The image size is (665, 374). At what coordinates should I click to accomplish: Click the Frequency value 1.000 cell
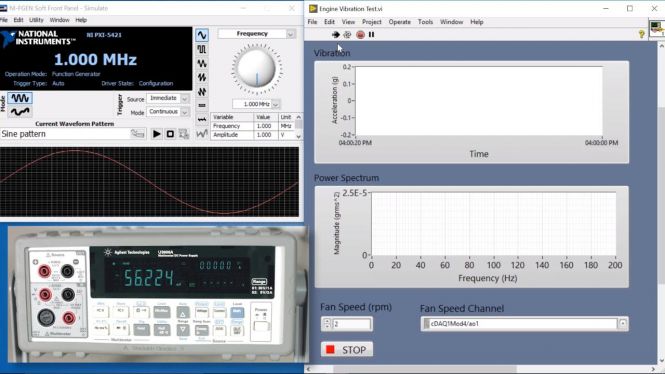tap(265, 126)
